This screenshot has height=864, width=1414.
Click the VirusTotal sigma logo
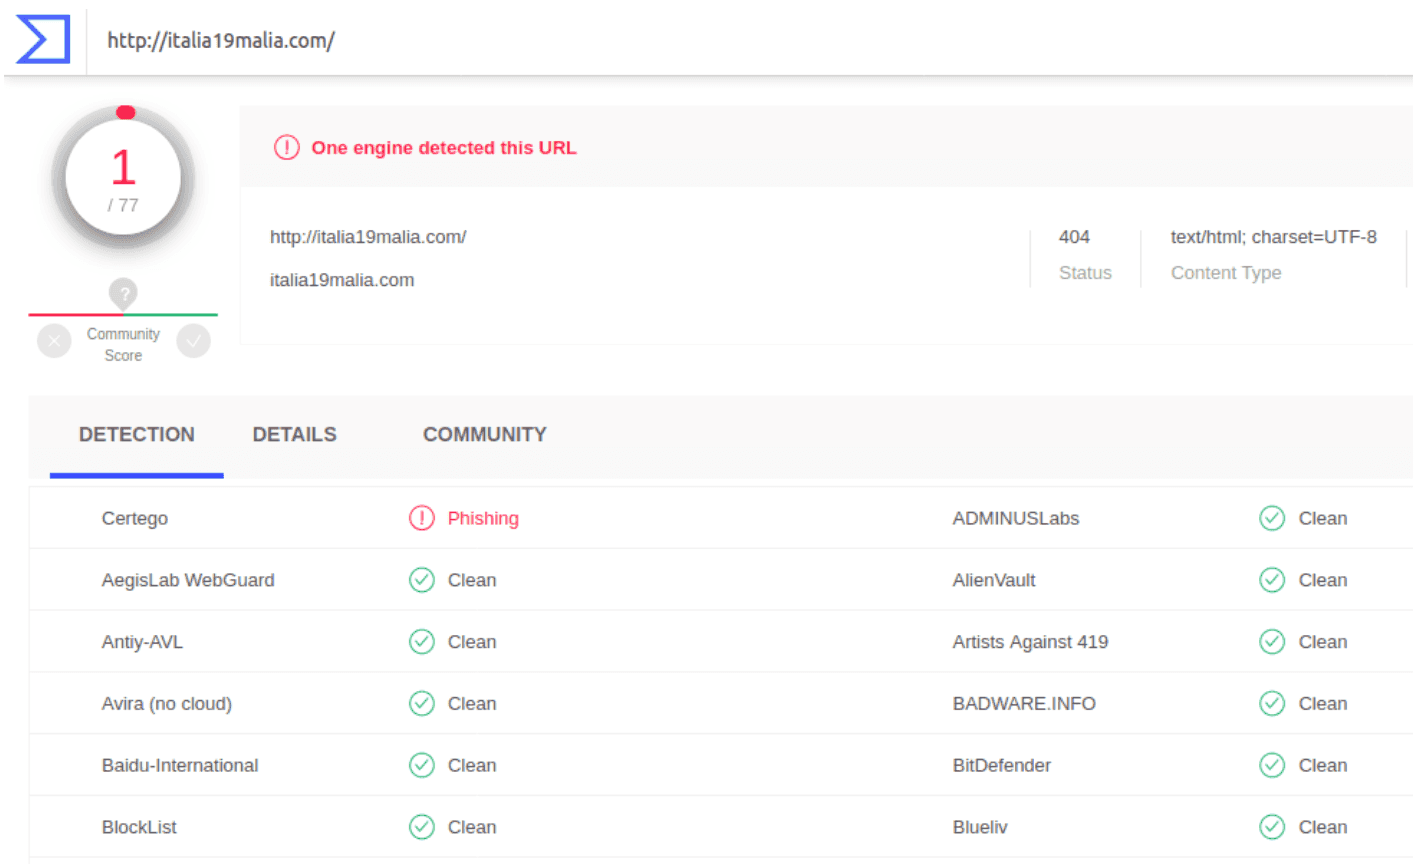(x=43, y=40)
